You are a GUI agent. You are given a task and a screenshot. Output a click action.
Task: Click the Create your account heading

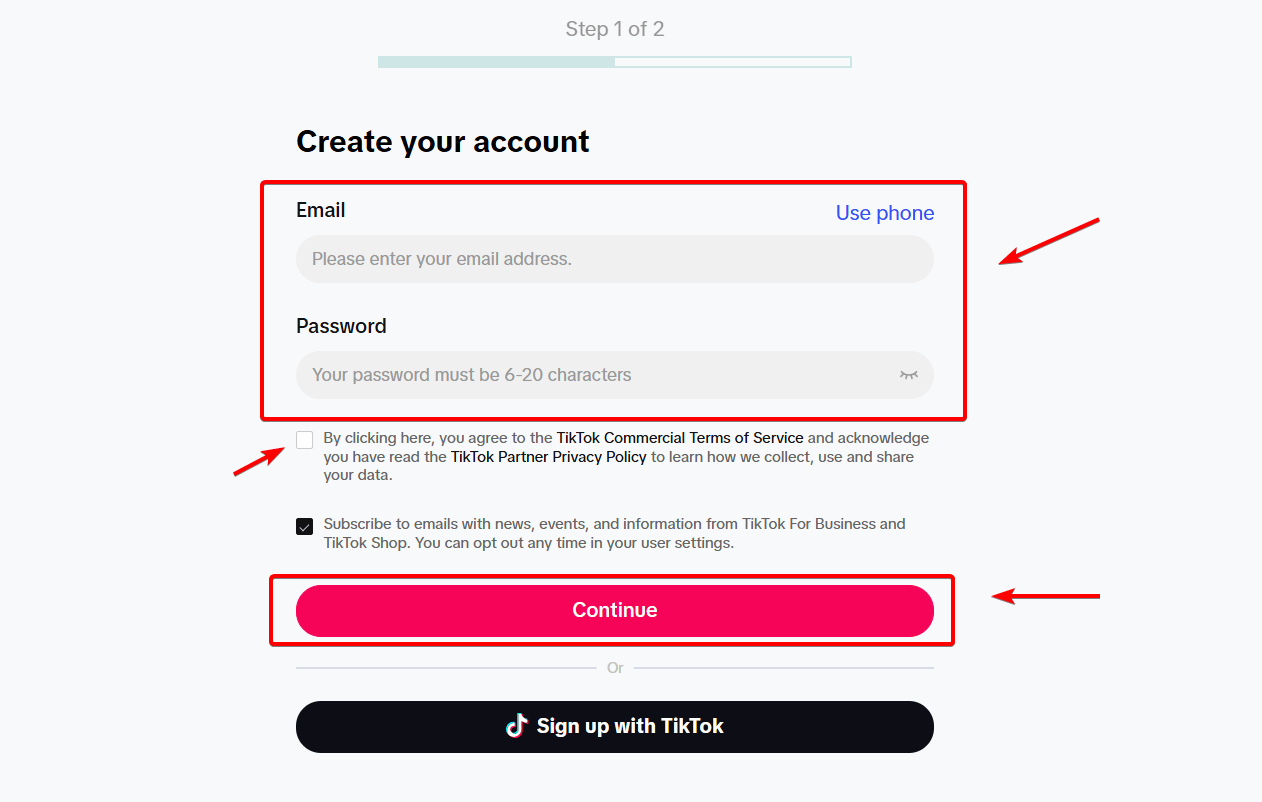pyautogui.click(x=442, y=141)
